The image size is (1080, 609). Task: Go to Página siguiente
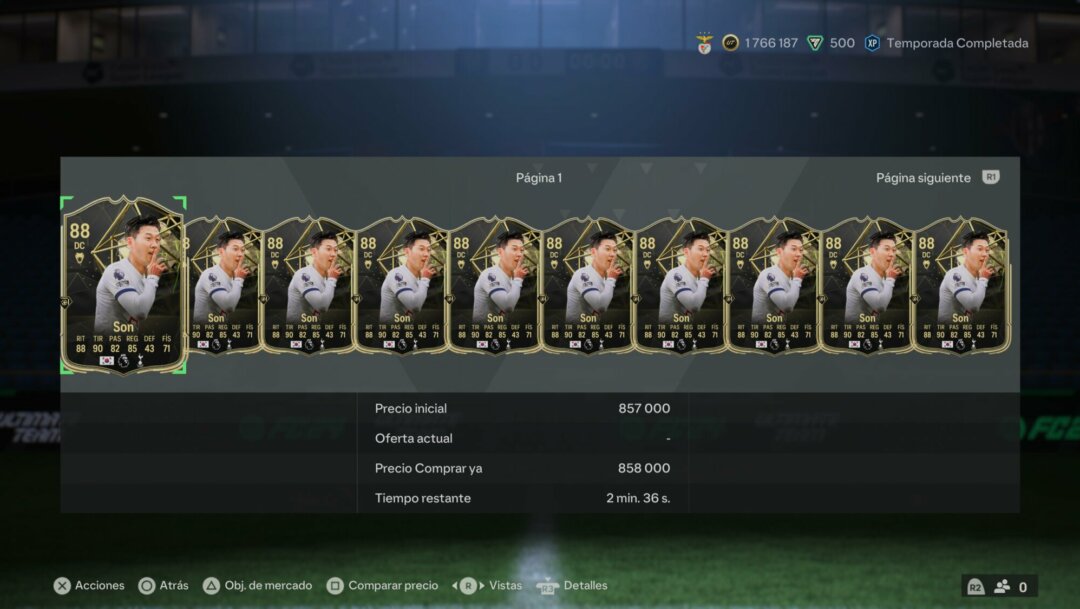click(923, 178)
